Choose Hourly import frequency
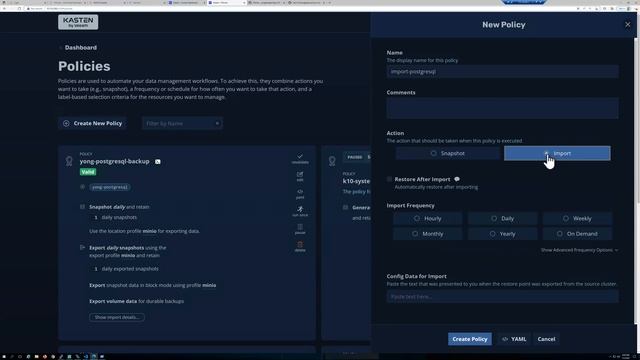The height and width of the screenshot is (360, 640). 427,219
